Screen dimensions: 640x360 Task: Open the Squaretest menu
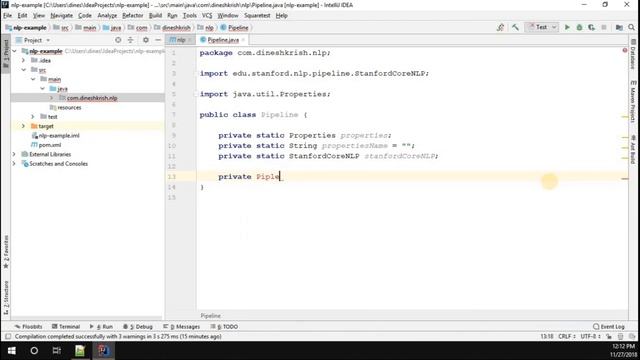point(257,16)
